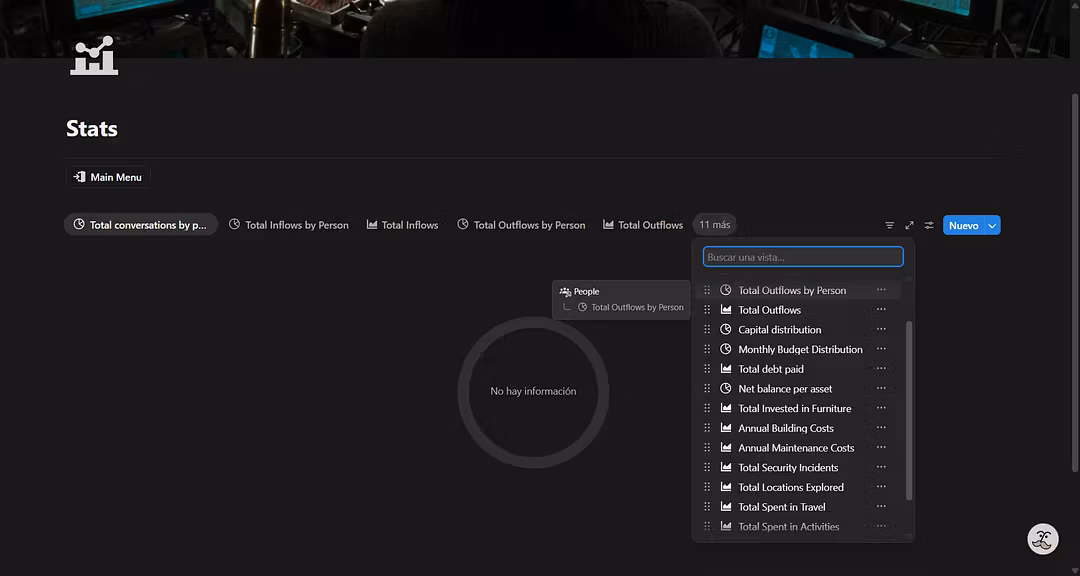The width and height of the screenshot is (1080, 576).
Task: Click the drag handle next to Annual Building Costs
Action: [x=707, y=428]
